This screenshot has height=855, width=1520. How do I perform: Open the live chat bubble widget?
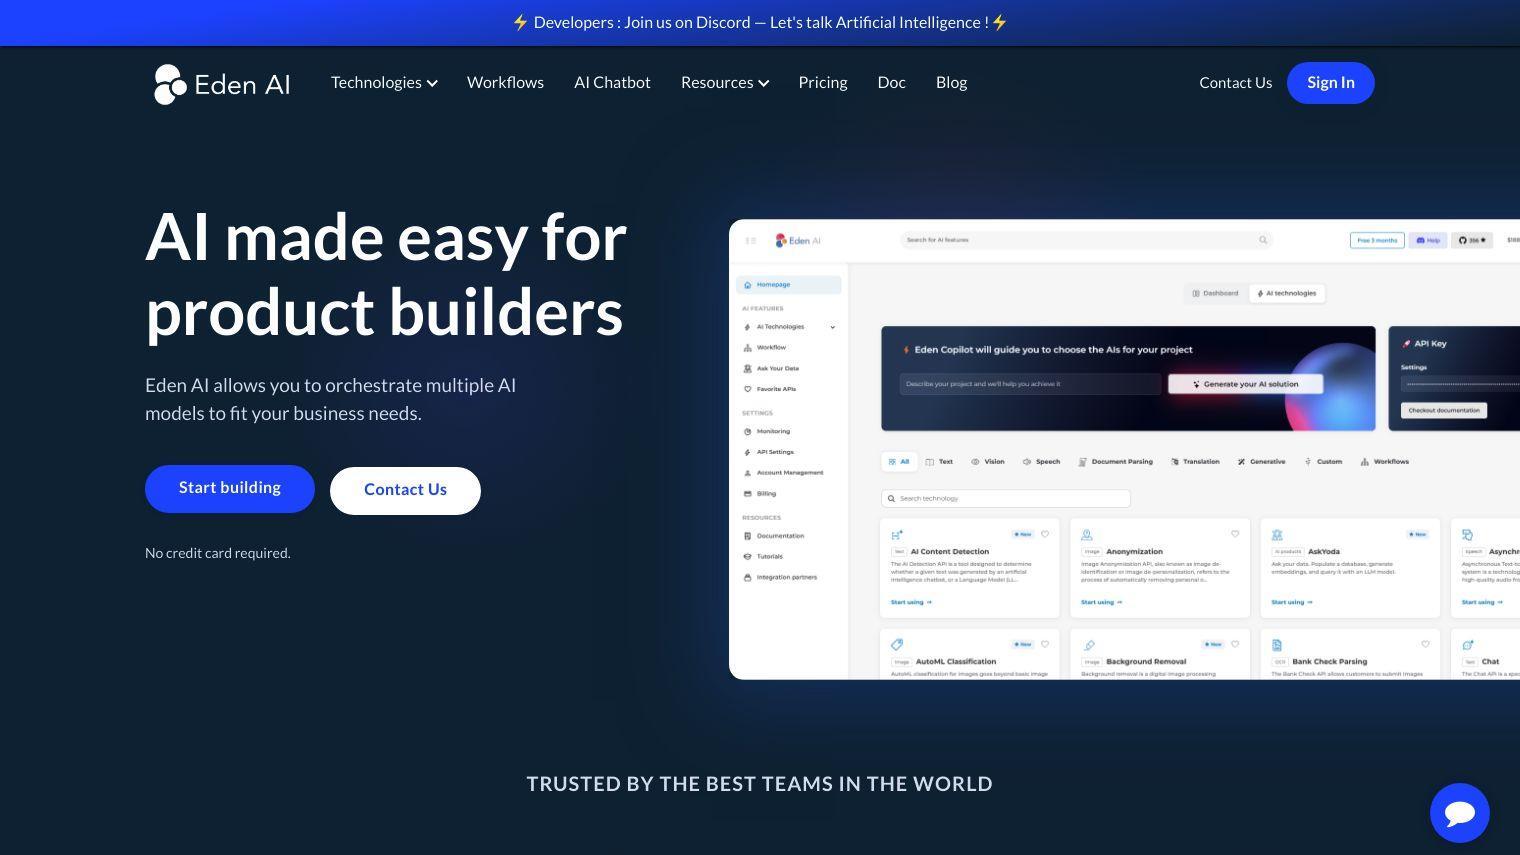[1460, 813]
